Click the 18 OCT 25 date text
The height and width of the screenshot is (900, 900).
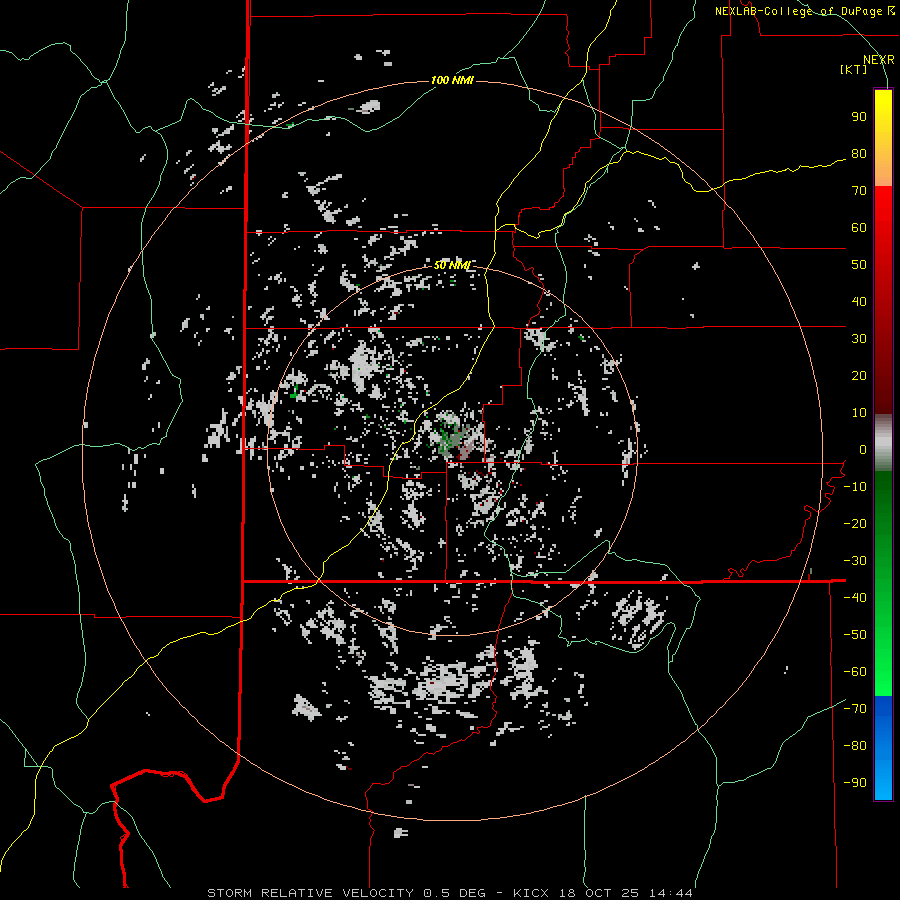600,893
